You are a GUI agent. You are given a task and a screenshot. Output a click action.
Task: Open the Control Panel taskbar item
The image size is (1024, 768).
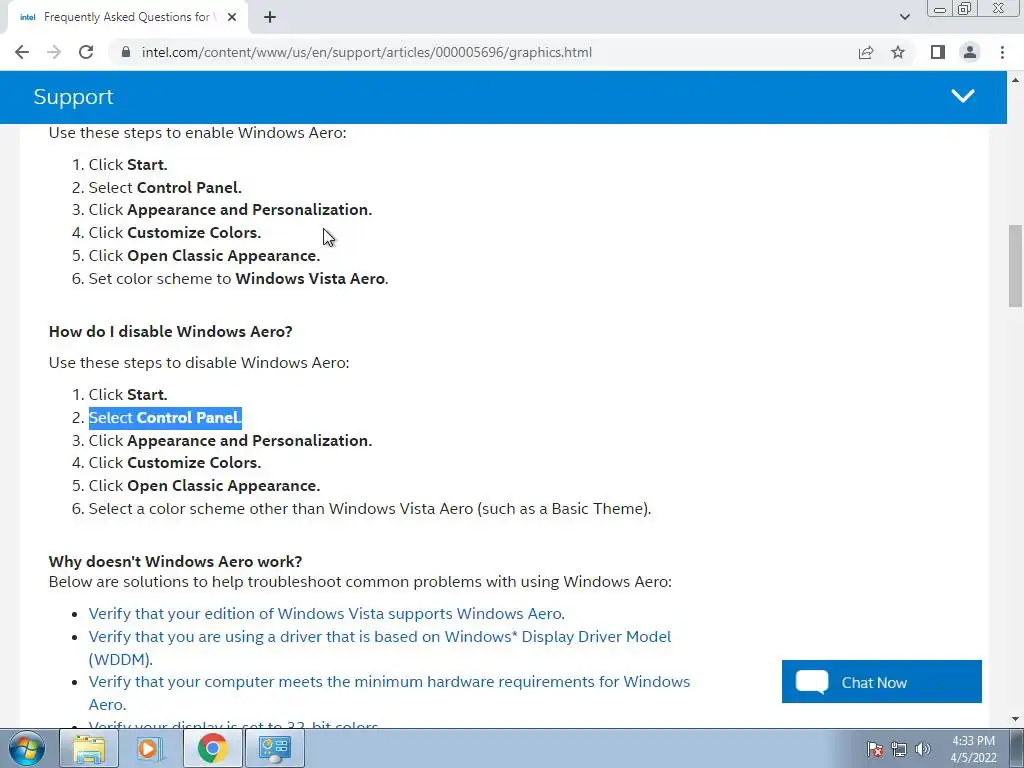coord(274,748)
